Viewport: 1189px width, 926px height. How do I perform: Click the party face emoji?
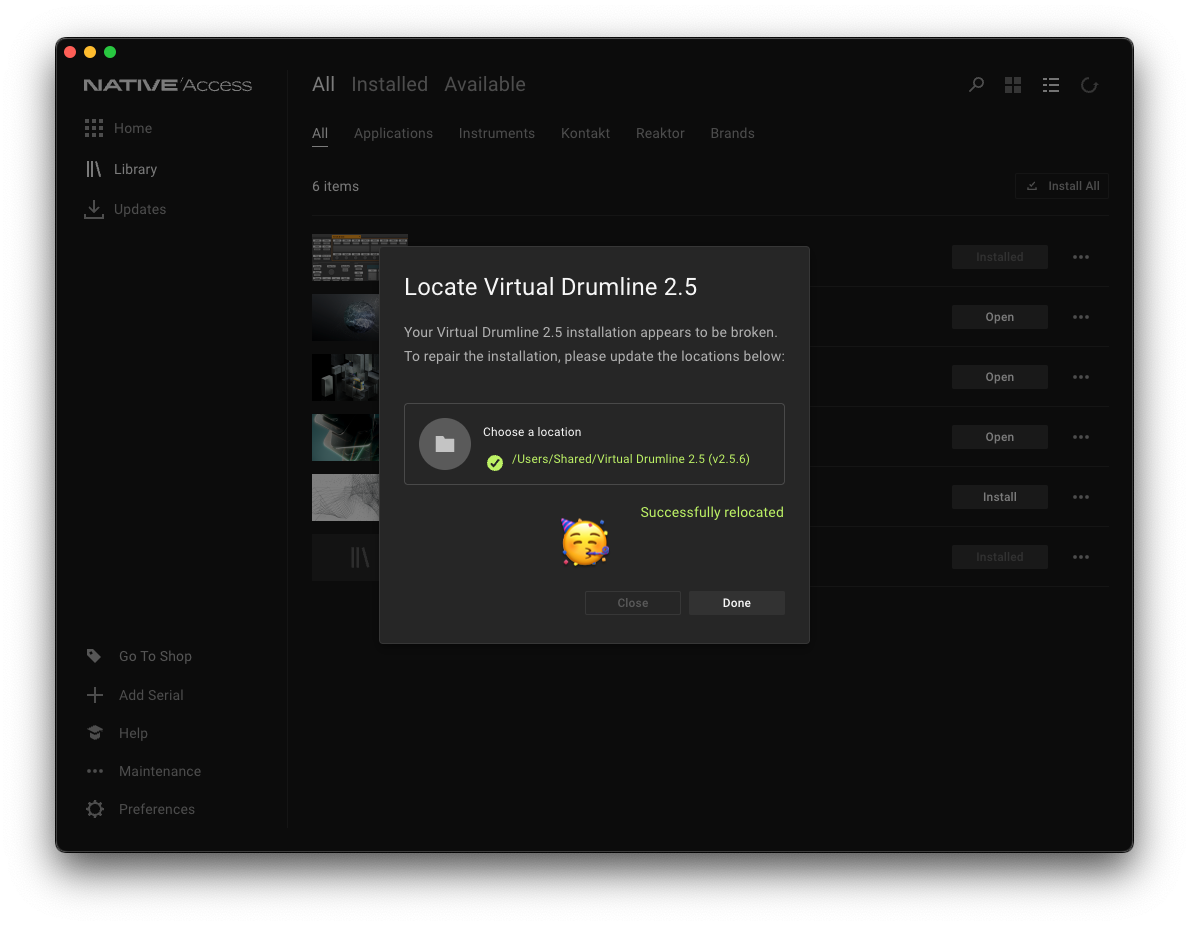[585, 541]
